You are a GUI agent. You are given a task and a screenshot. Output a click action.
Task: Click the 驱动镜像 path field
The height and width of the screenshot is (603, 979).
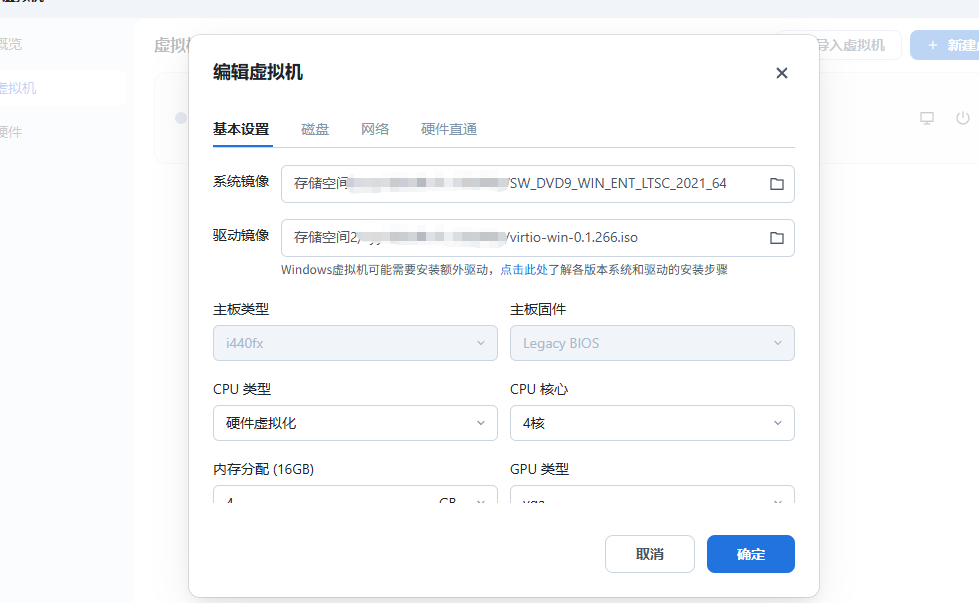pos(520,238)
